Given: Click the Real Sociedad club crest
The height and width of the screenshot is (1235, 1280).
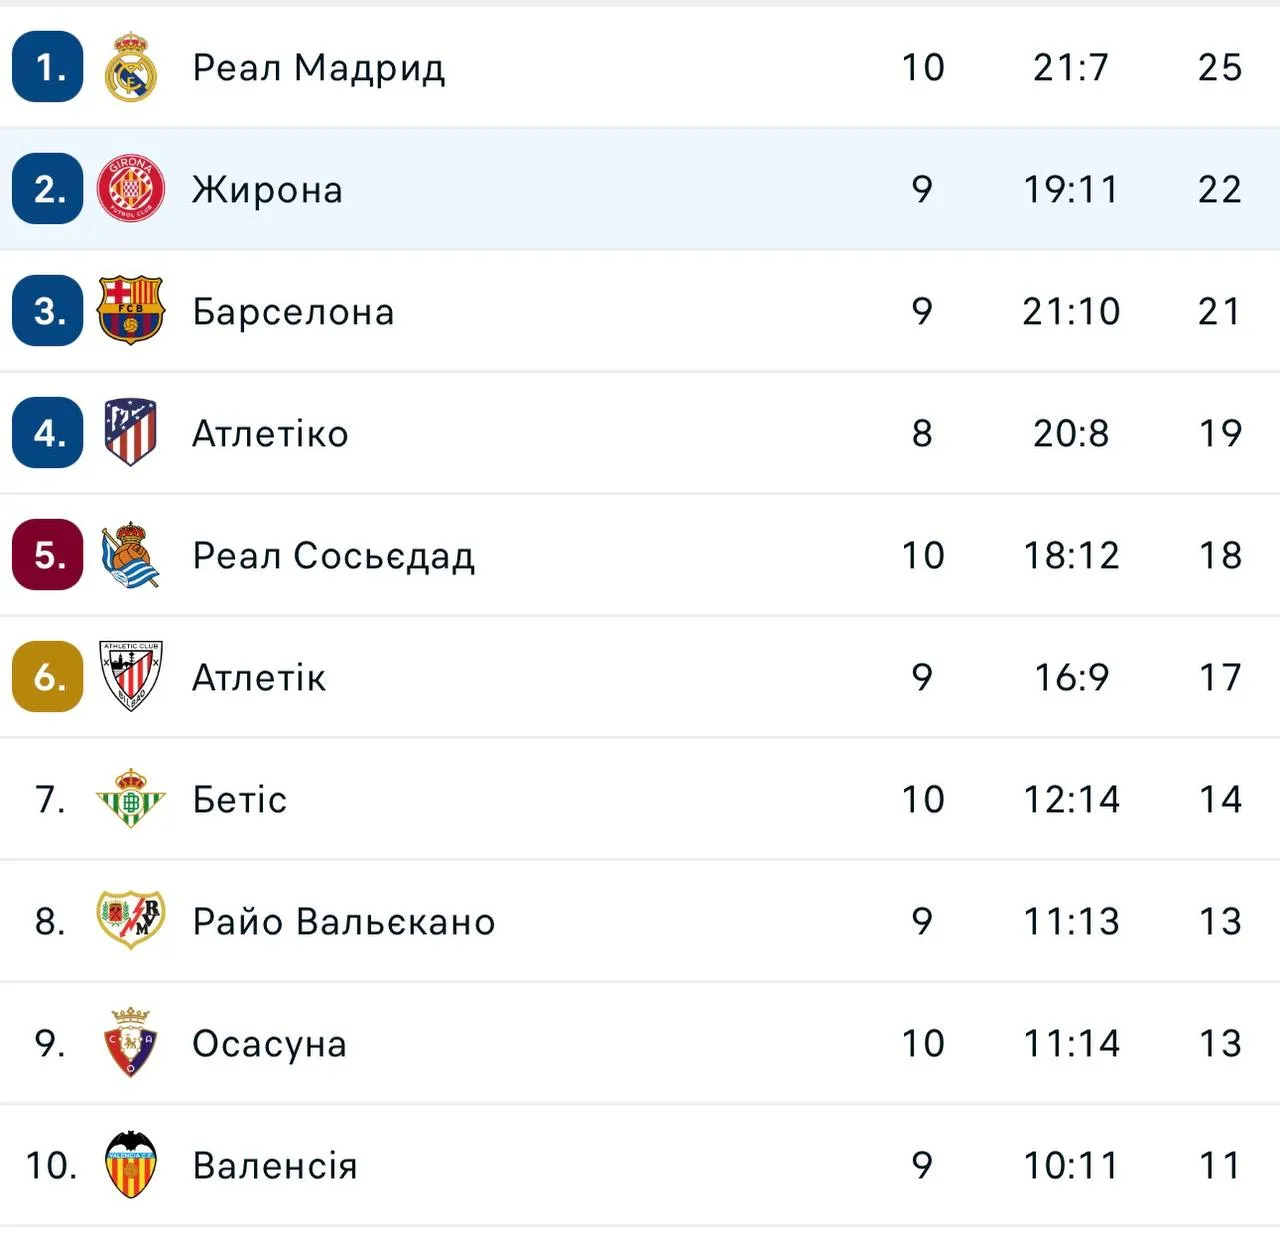Looking at the screenshot, I should click(131, 555).
